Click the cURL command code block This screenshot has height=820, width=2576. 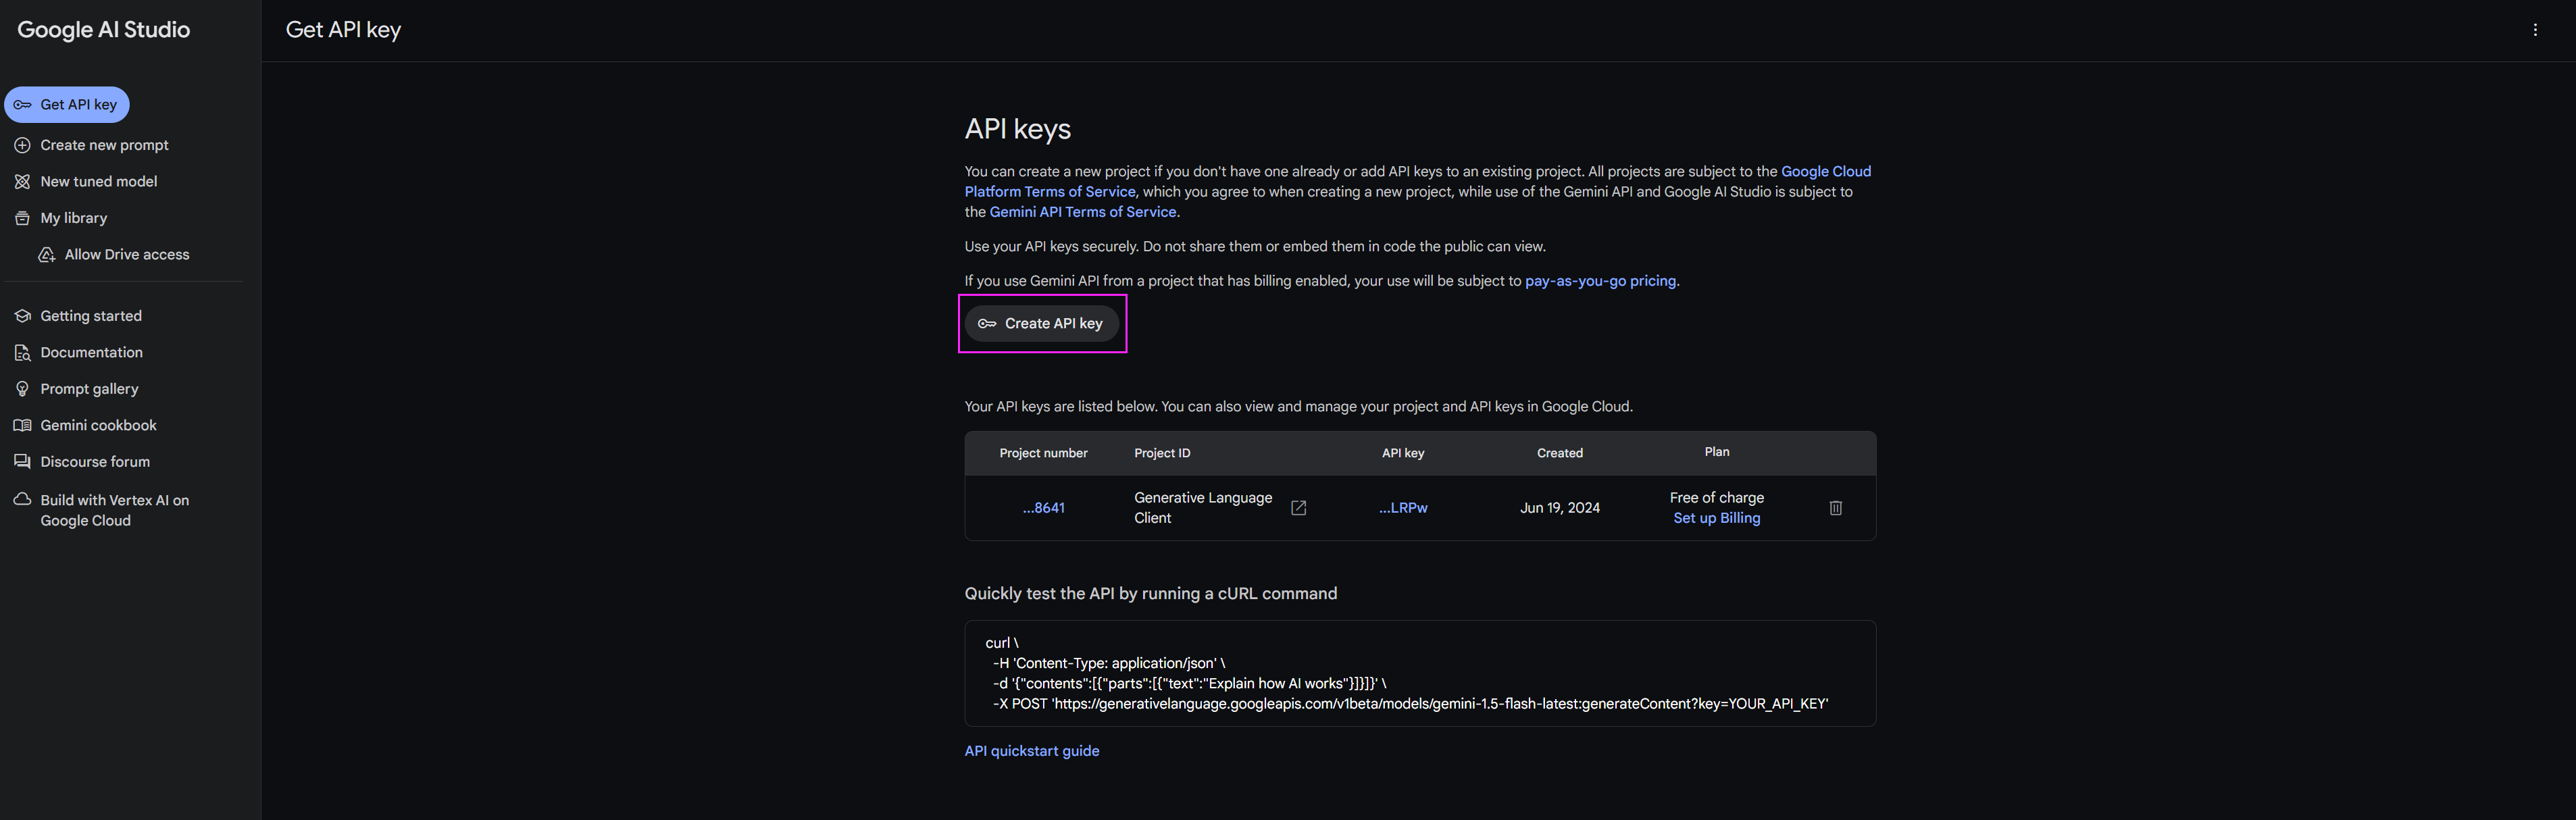coord(1419,673)
